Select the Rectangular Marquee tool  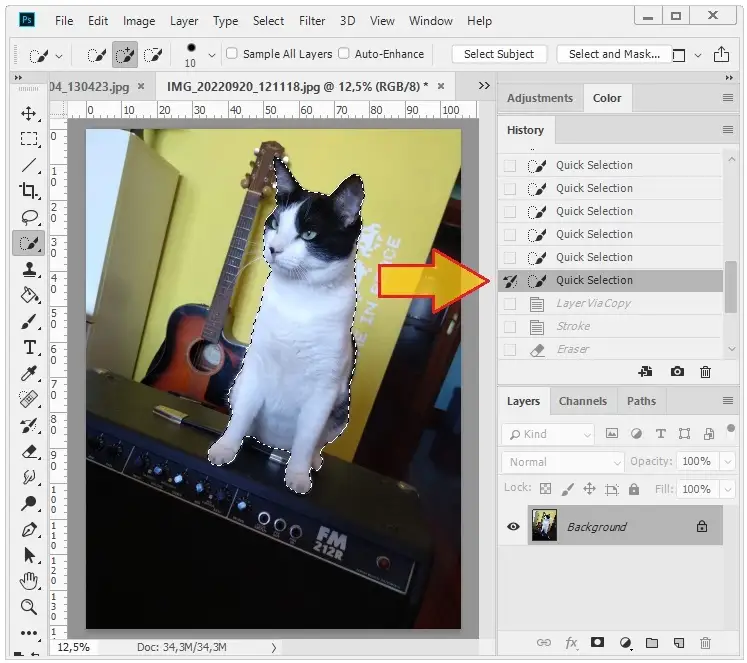(29, 139)
